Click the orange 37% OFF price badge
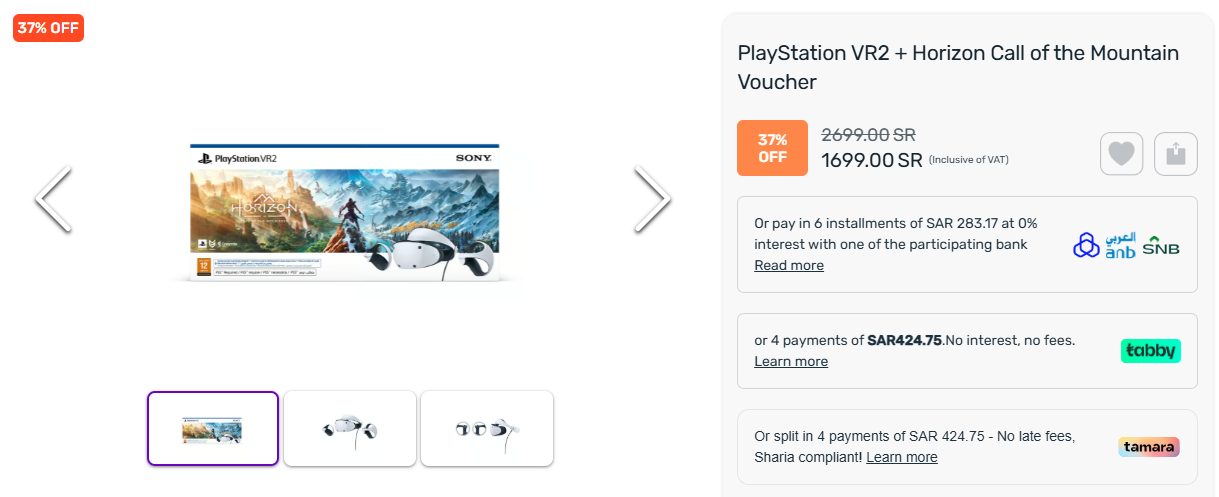This screenshot has width=1219, height=497. coord(772,148)
